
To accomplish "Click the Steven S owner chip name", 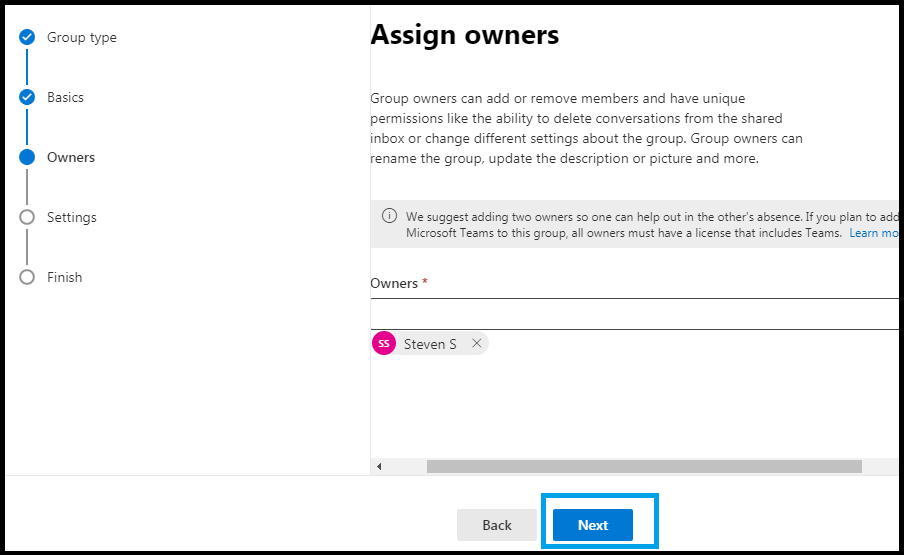I will 430,344.
